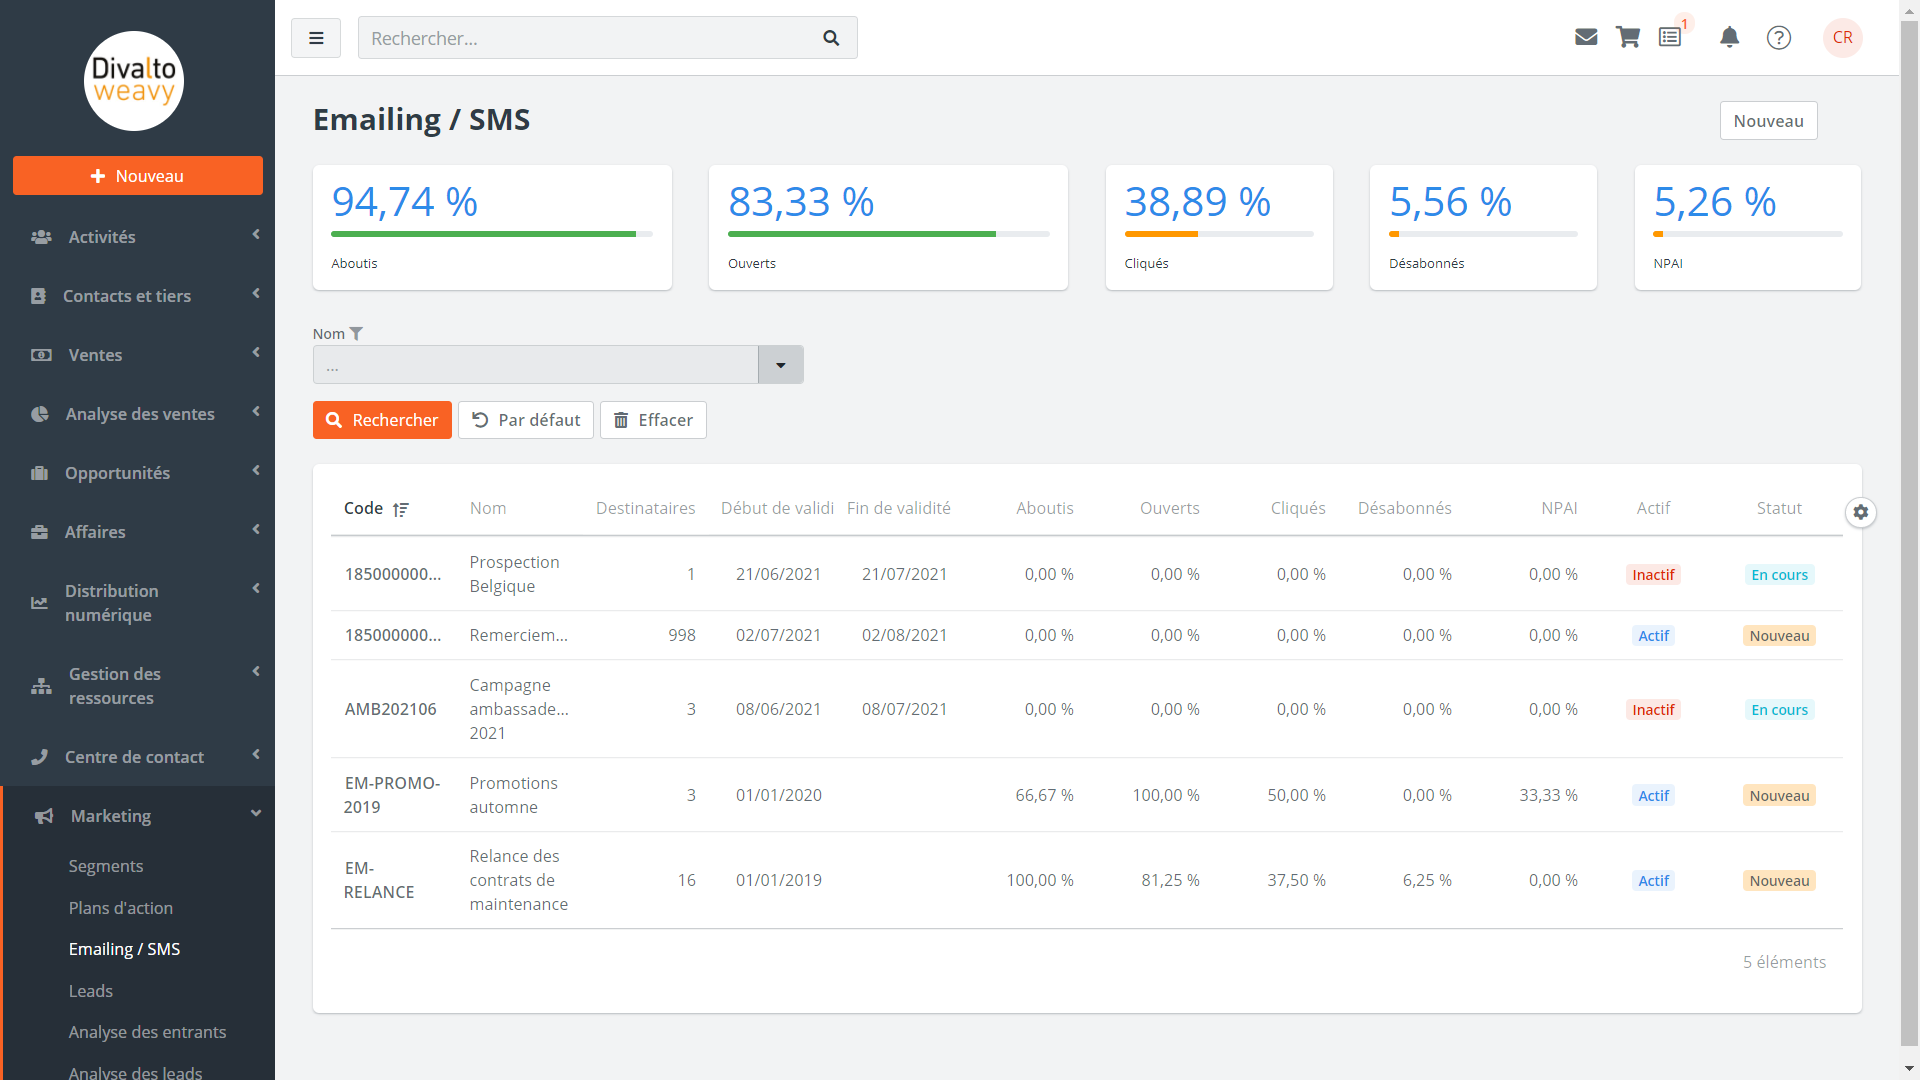
Task: Open the Segments menu item
Action: [x=106, y=866]
